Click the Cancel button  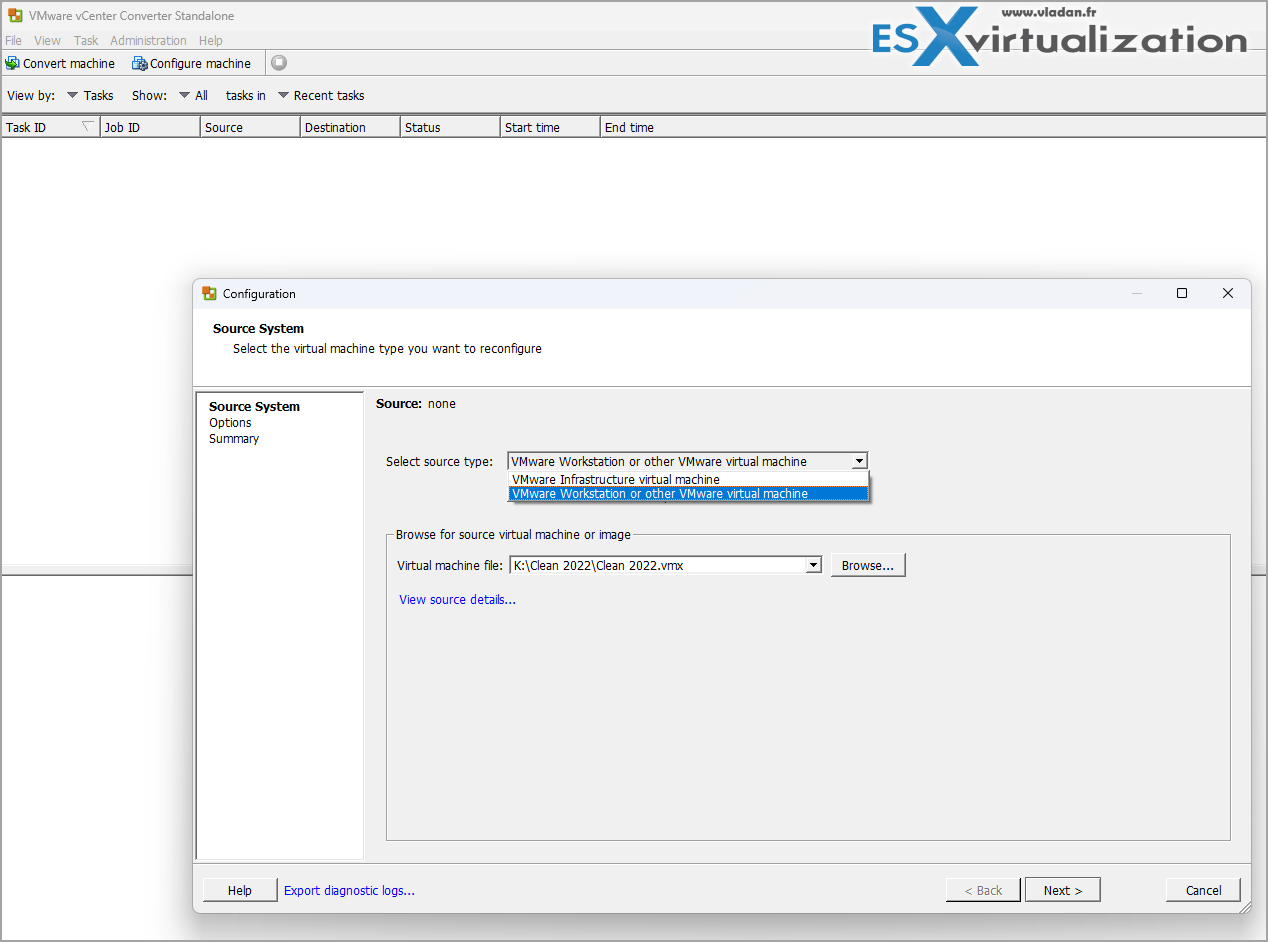point(1203,890)
